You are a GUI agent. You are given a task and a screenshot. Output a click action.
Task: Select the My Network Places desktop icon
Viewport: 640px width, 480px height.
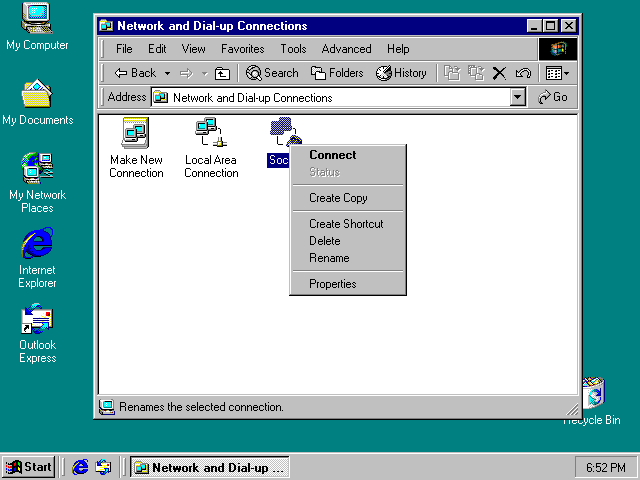[x=37, y=183]
